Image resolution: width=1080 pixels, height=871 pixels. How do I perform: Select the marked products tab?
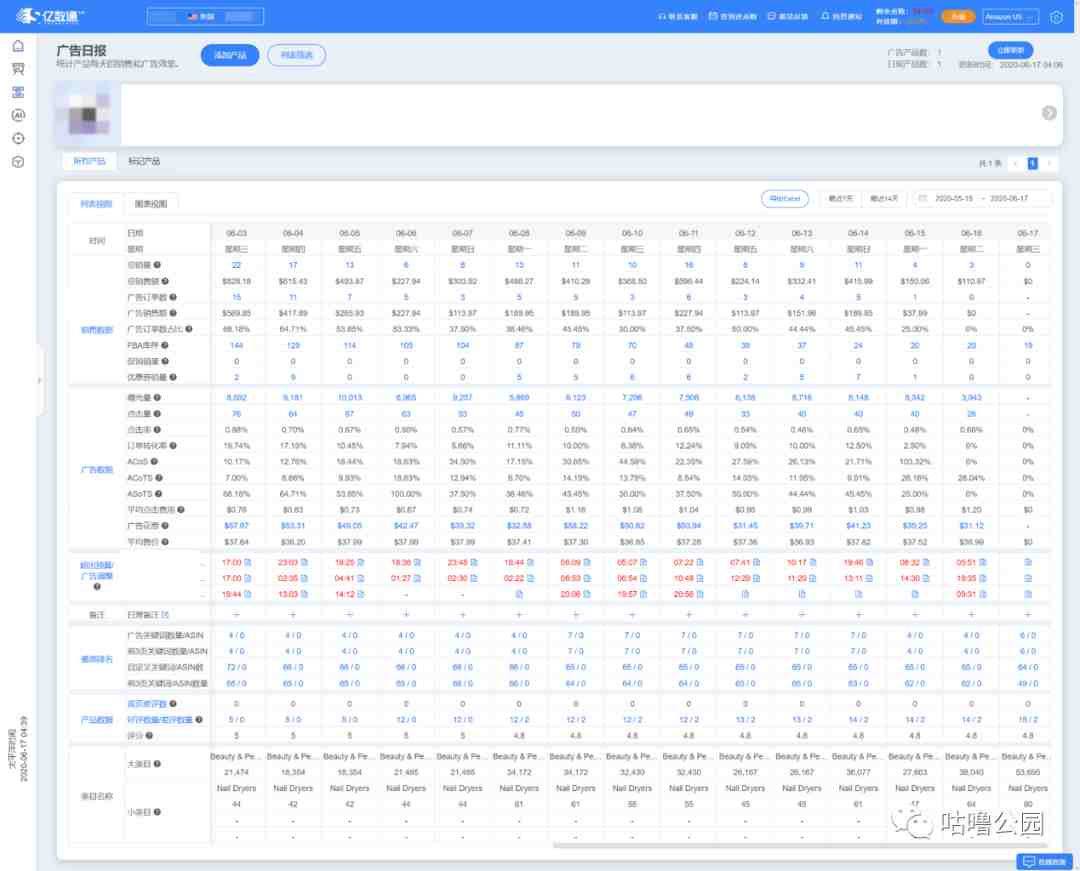coord(144,161)
